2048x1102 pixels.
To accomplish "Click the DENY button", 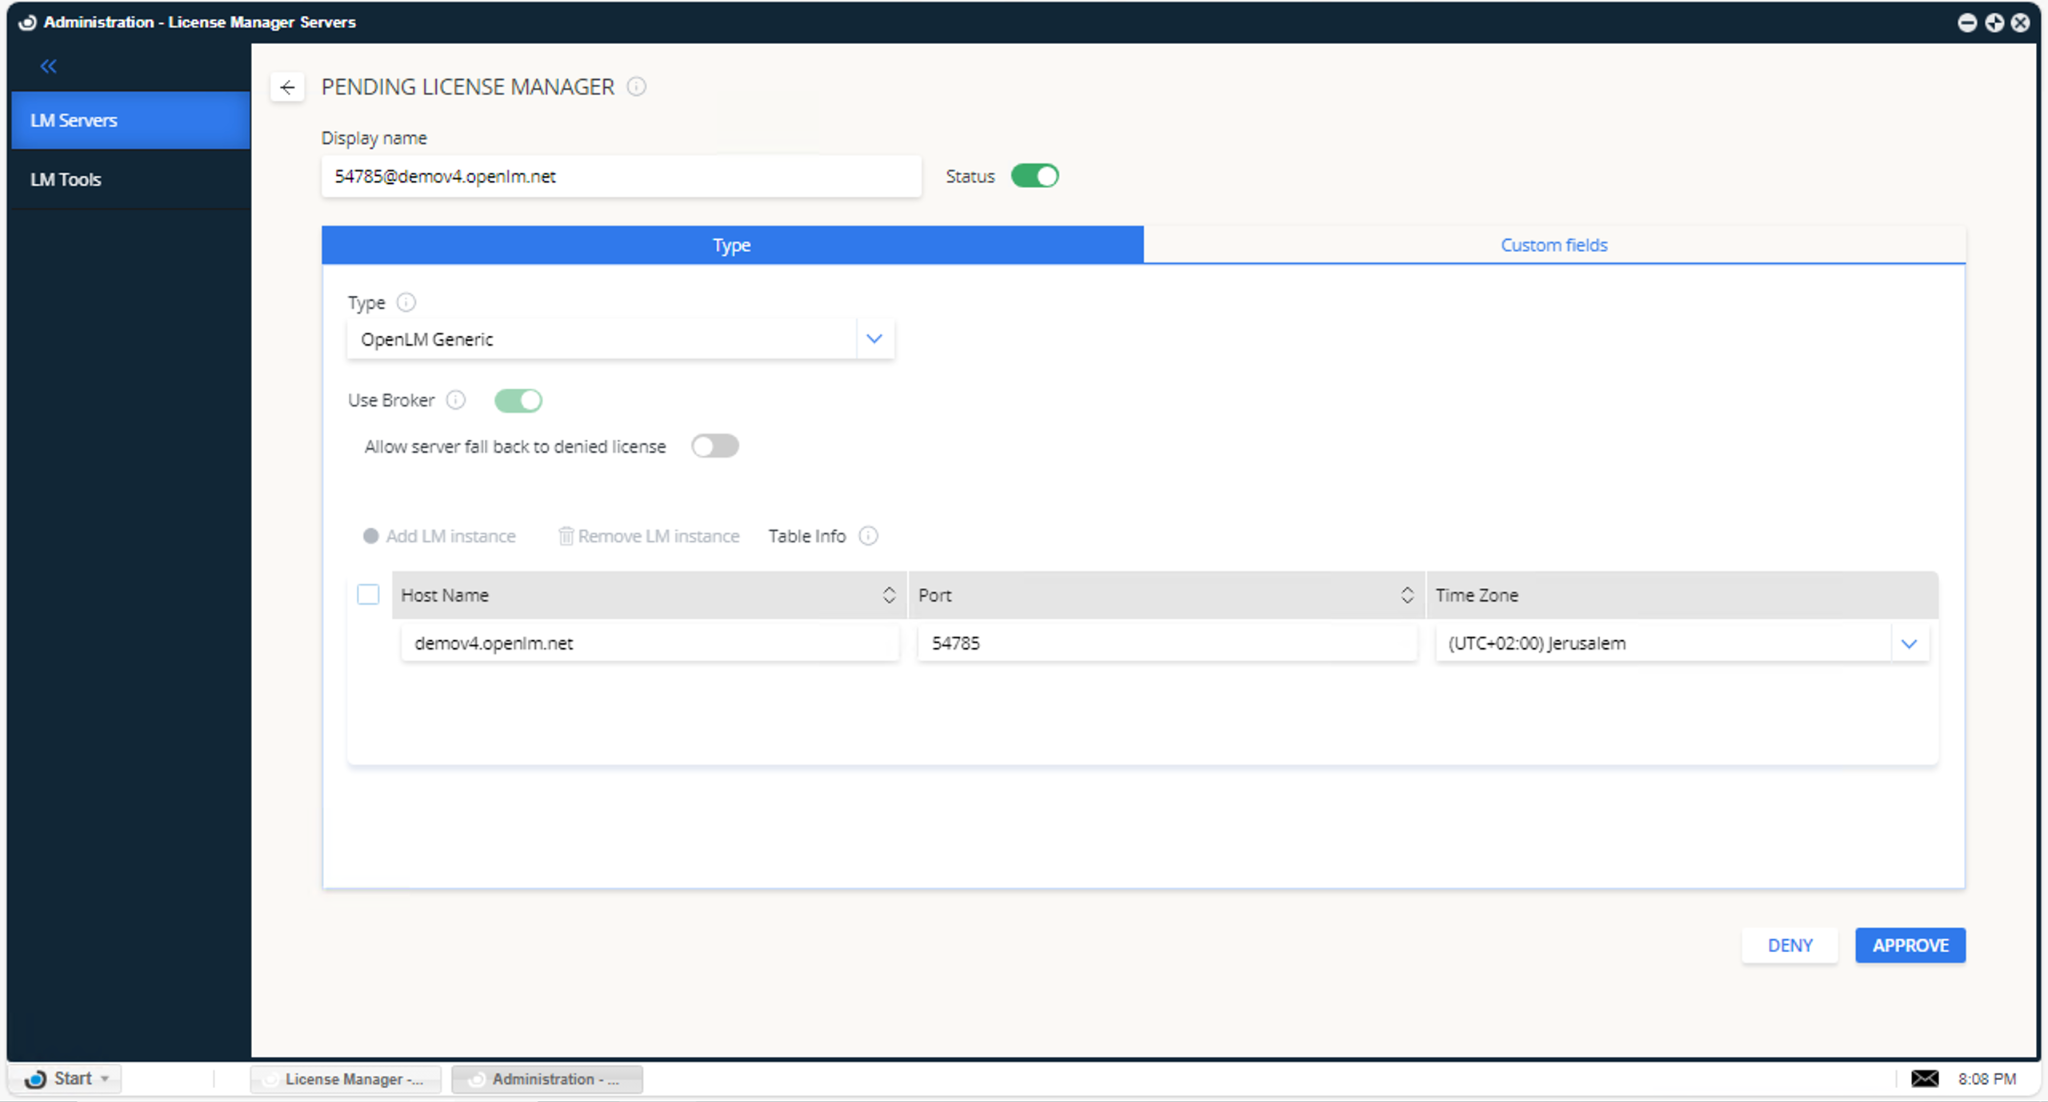I will (x=1789, y=945).
